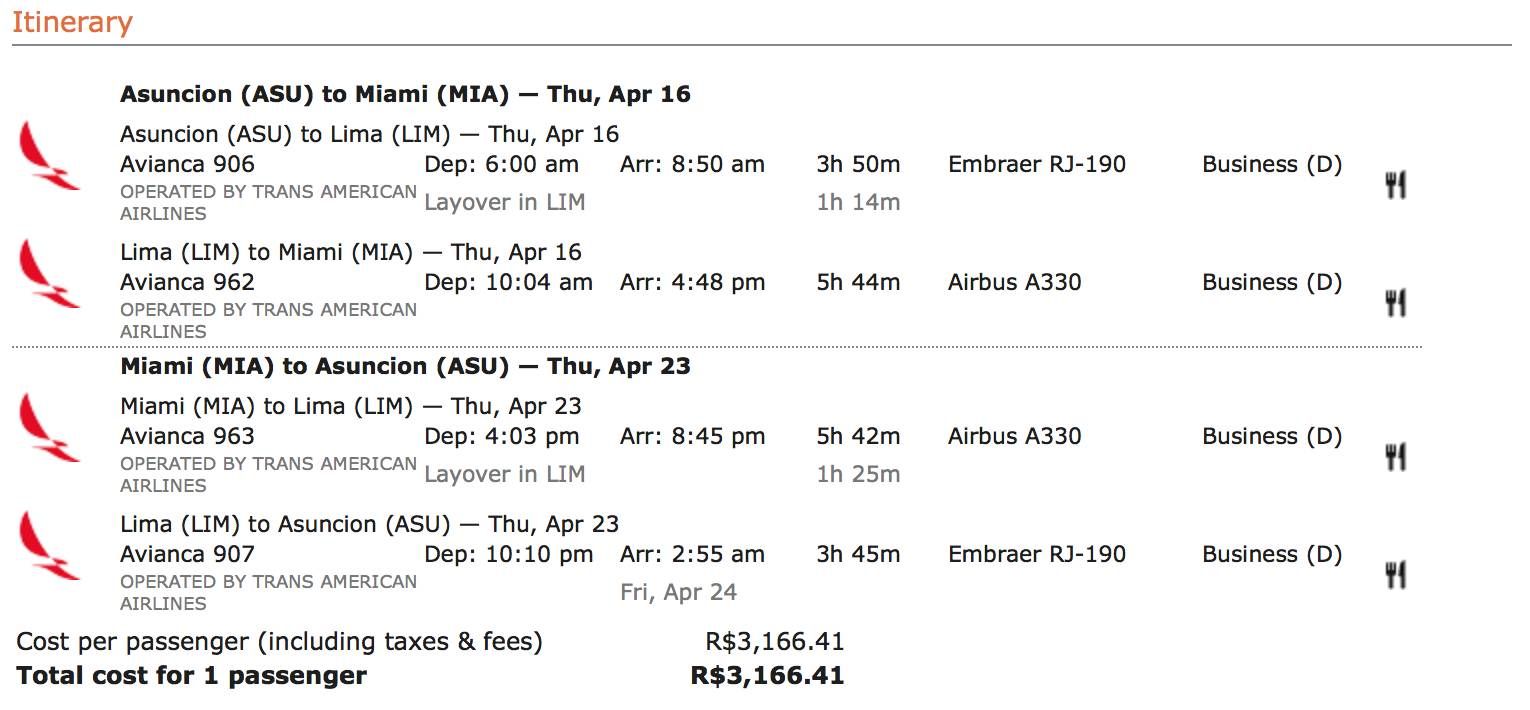
Task: Click the Avianca 963 flight number
Action: coord(187,436)
